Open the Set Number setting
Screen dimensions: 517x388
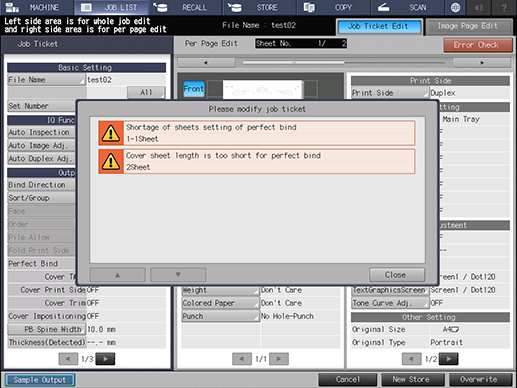pyautogui.click(x=42, y=106)
